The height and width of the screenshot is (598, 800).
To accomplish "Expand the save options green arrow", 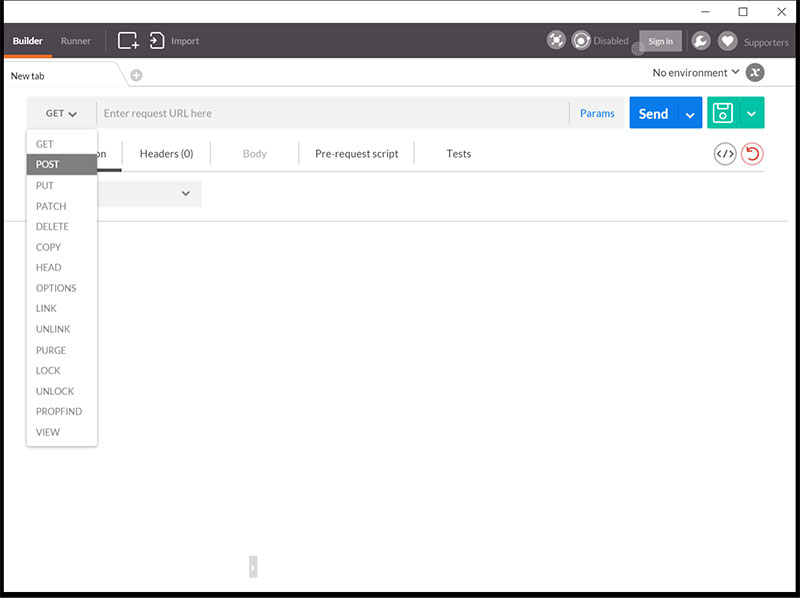I will click(751, 113).
